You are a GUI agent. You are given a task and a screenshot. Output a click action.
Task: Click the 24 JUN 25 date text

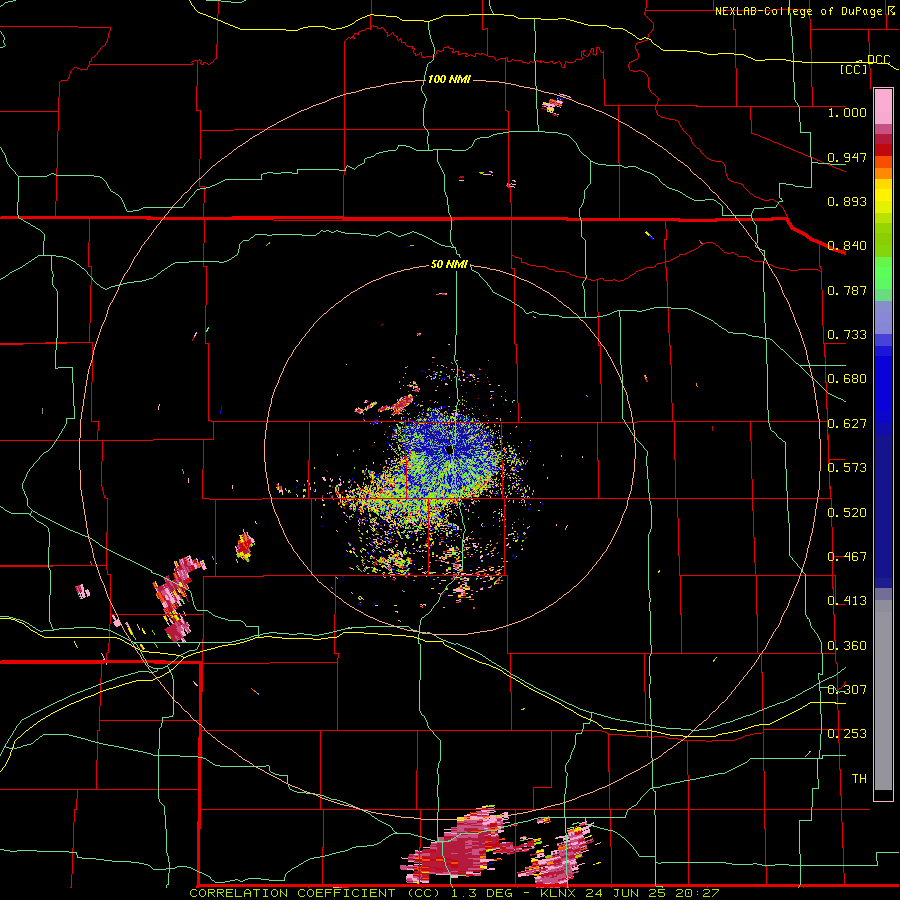point(624,893)
